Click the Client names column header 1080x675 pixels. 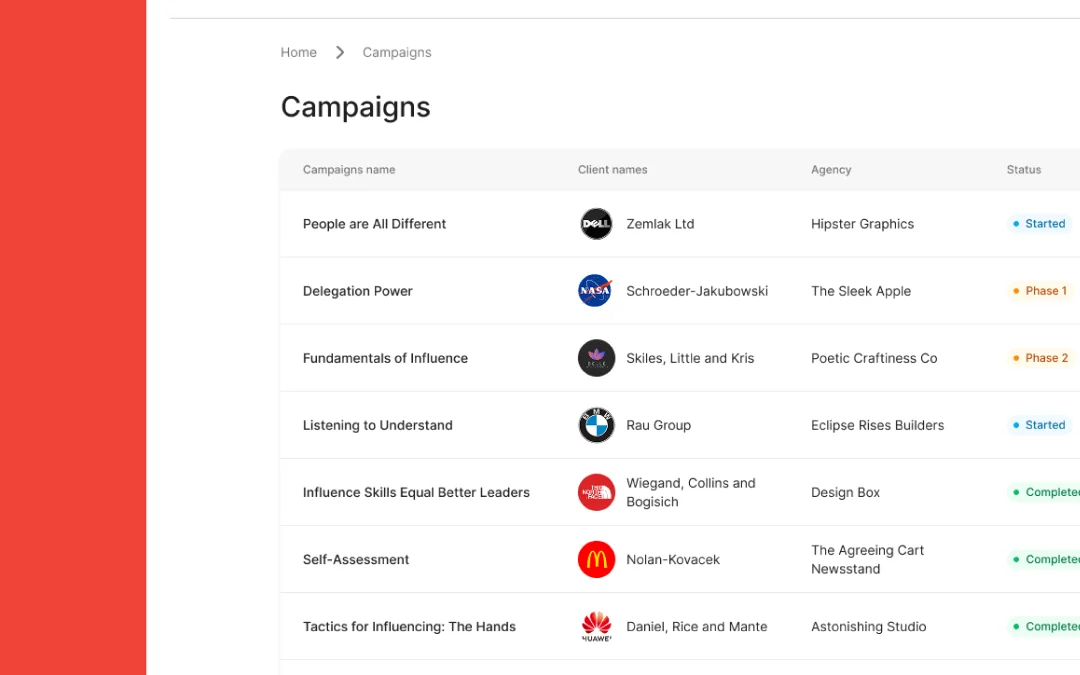pos(612,169)
